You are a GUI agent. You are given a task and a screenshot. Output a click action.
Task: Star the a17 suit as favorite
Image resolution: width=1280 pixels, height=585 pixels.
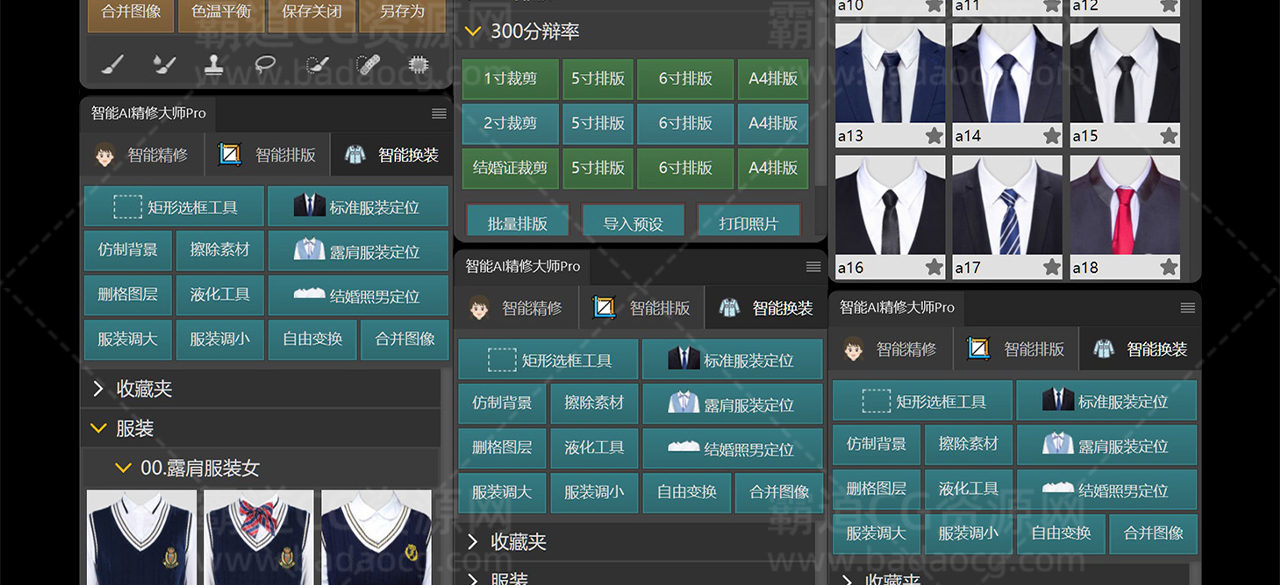[x=1052, y=267]
